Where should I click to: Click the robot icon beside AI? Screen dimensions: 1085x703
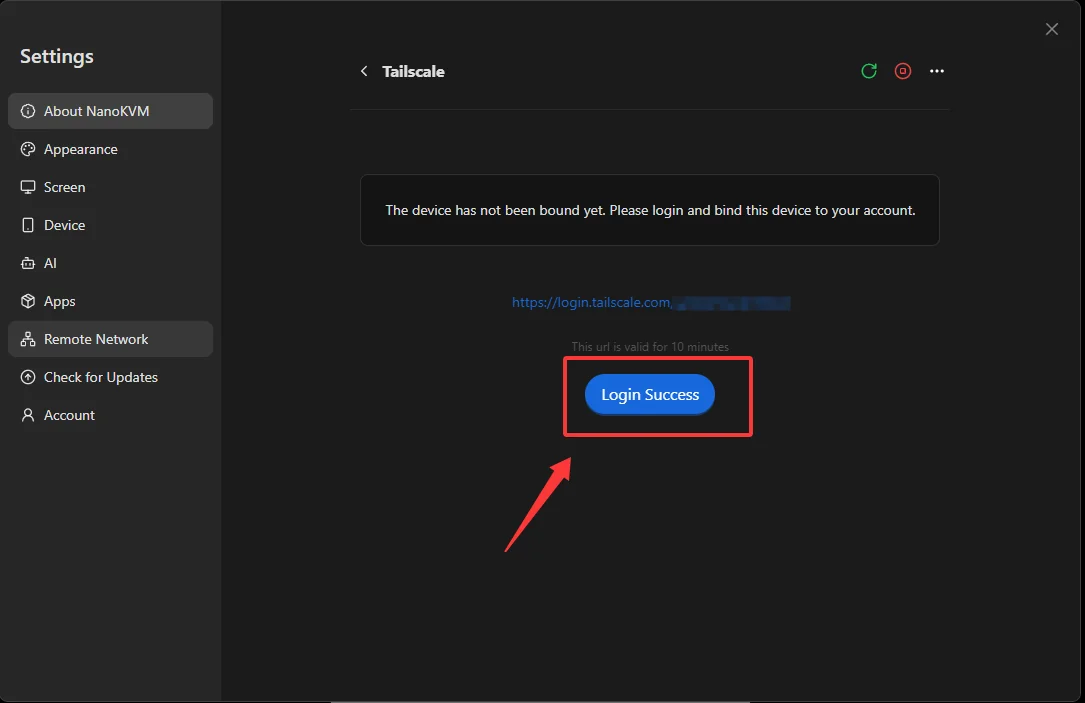click(28, 263)
